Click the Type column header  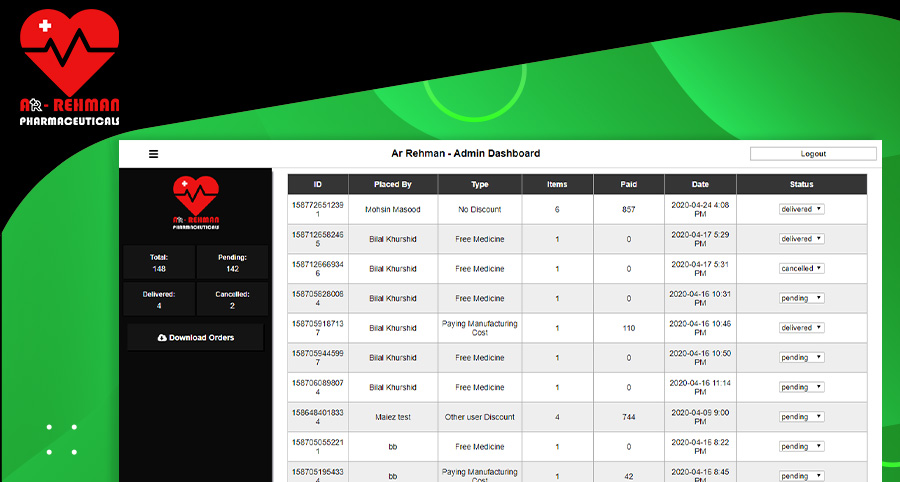pos(479,184)
